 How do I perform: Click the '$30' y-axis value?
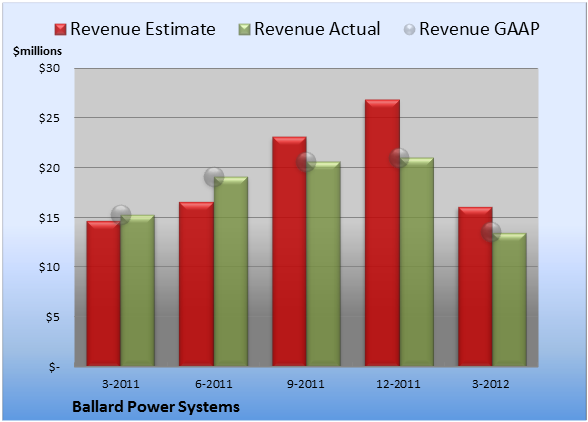(50, 68)
